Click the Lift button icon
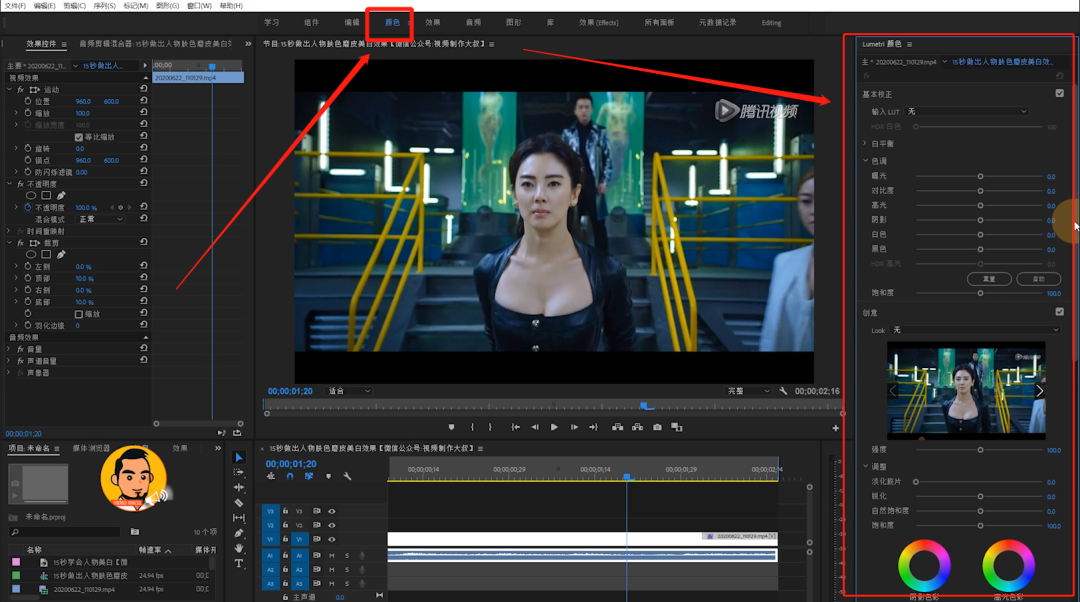This screenshot has width=1080, height=602. [x=618, y=427]
